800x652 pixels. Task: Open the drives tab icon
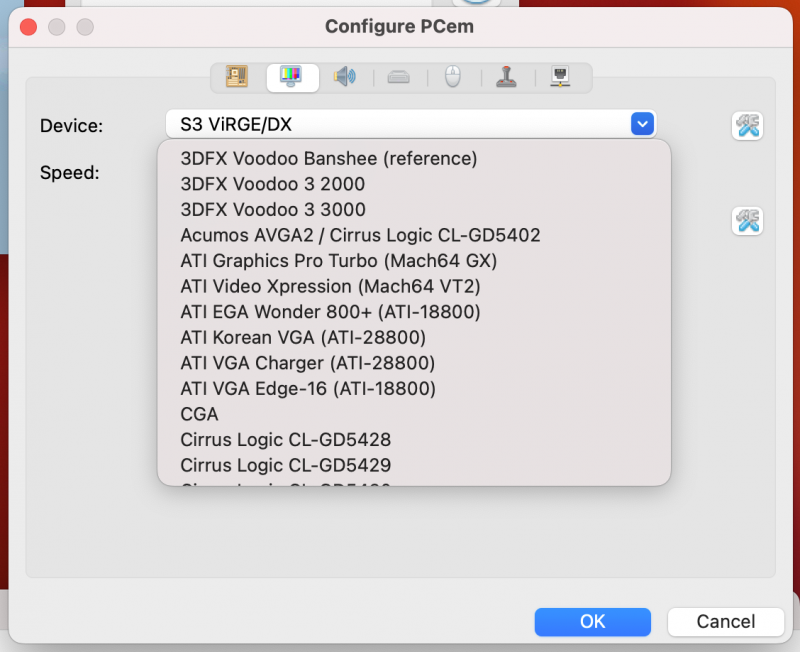[x=399, y=77]
